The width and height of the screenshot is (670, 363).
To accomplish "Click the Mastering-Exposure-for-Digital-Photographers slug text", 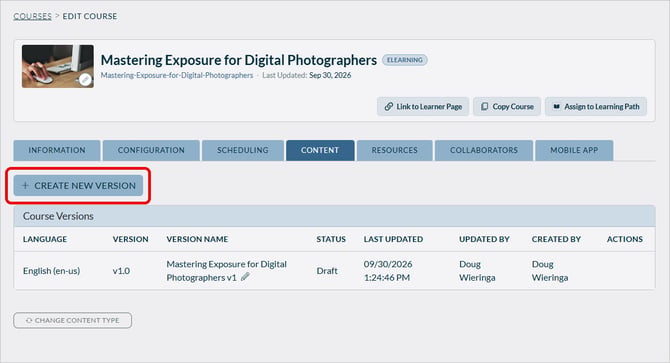I will (177, 75).
